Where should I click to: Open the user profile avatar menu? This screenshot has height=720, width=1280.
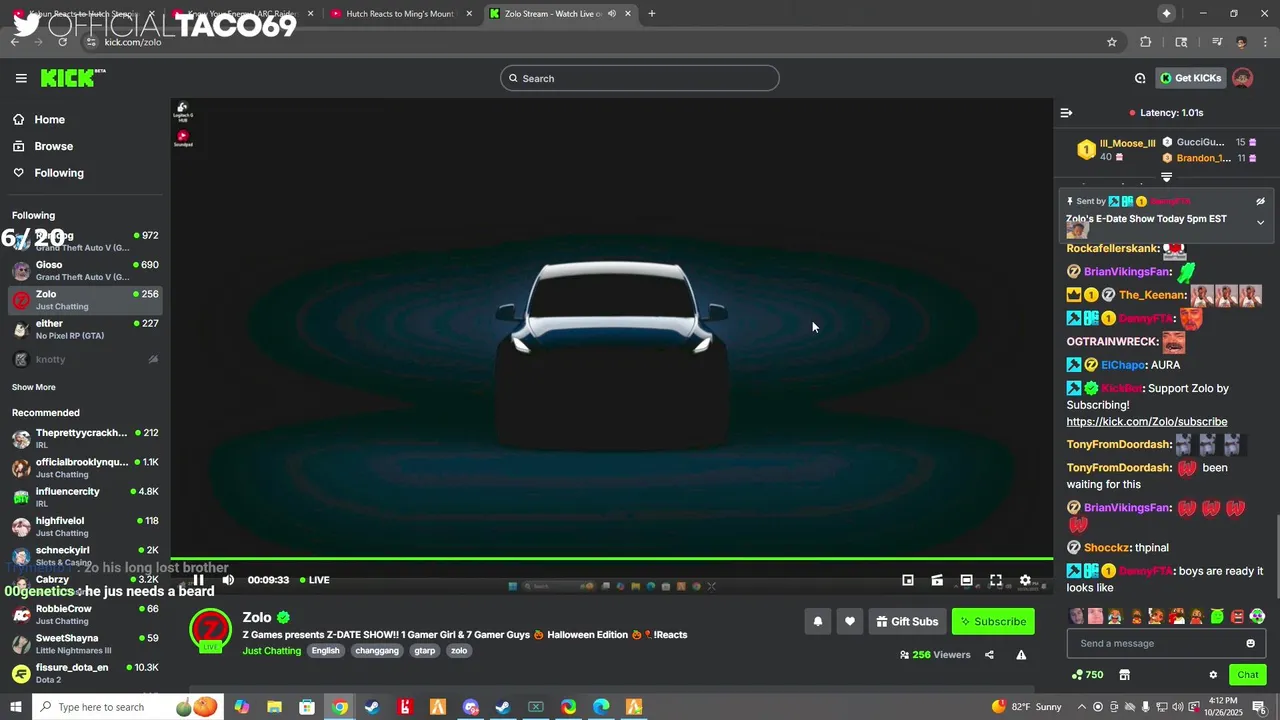tap(1243, 78)
